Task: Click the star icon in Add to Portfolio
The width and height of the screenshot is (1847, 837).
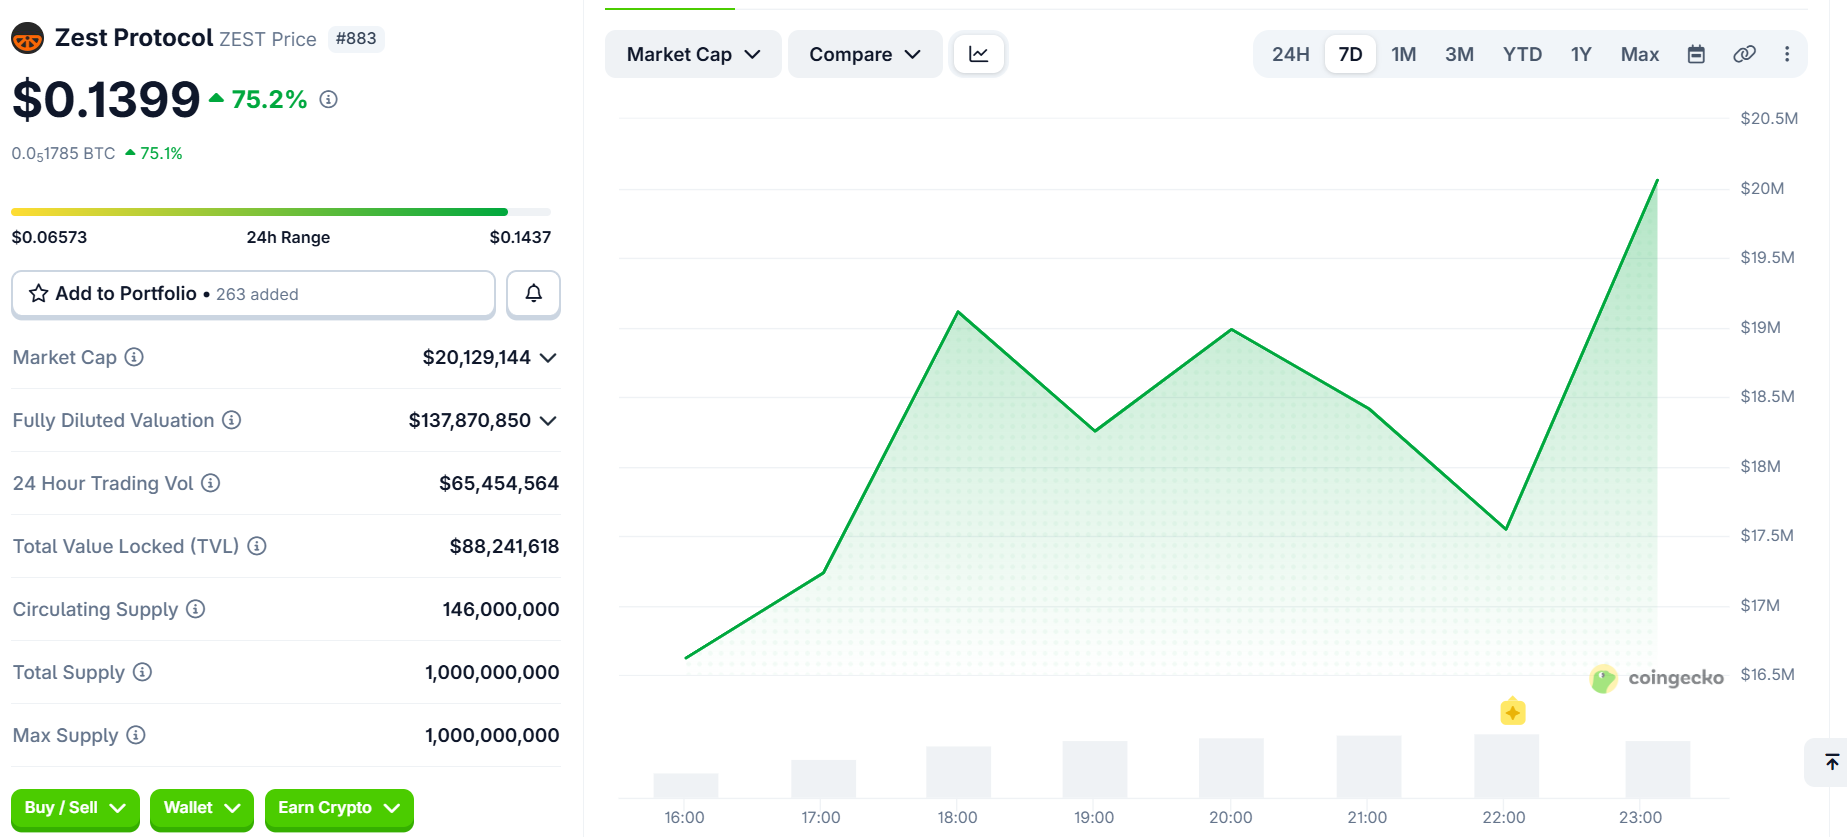Action: (39, 293)
